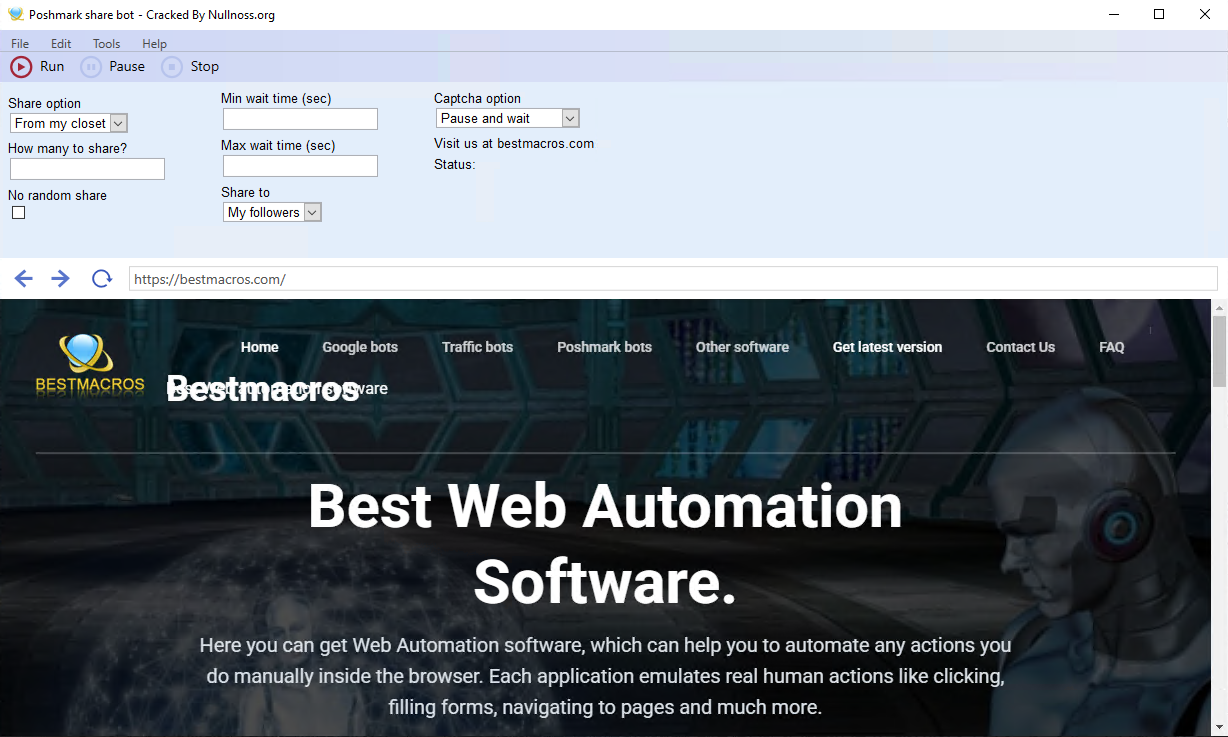Open the Poshmark bots nav link
Viewport: 1228px width, 737px height.
tap(604, 347)
